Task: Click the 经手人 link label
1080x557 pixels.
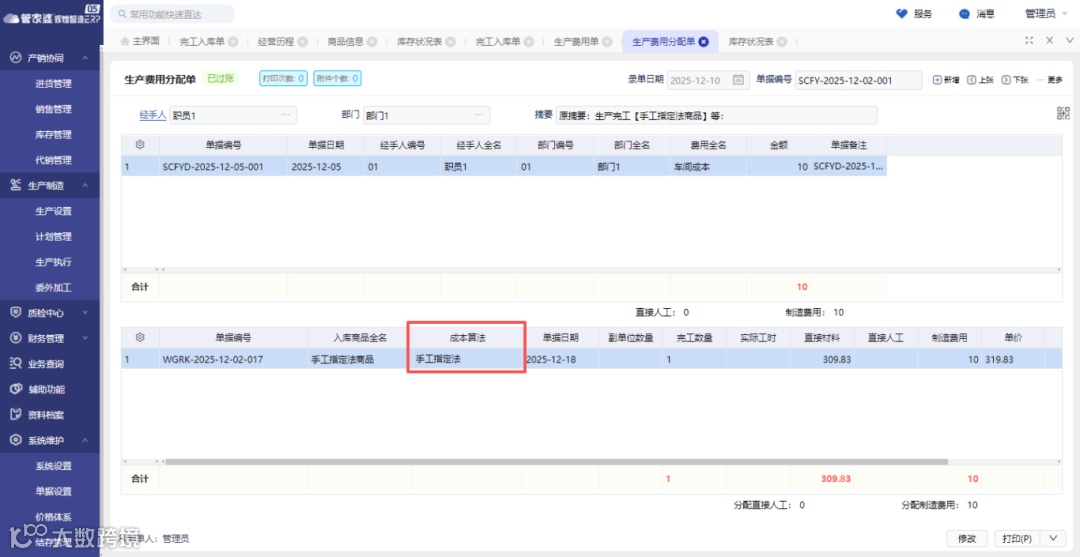Action: [154, 115]
